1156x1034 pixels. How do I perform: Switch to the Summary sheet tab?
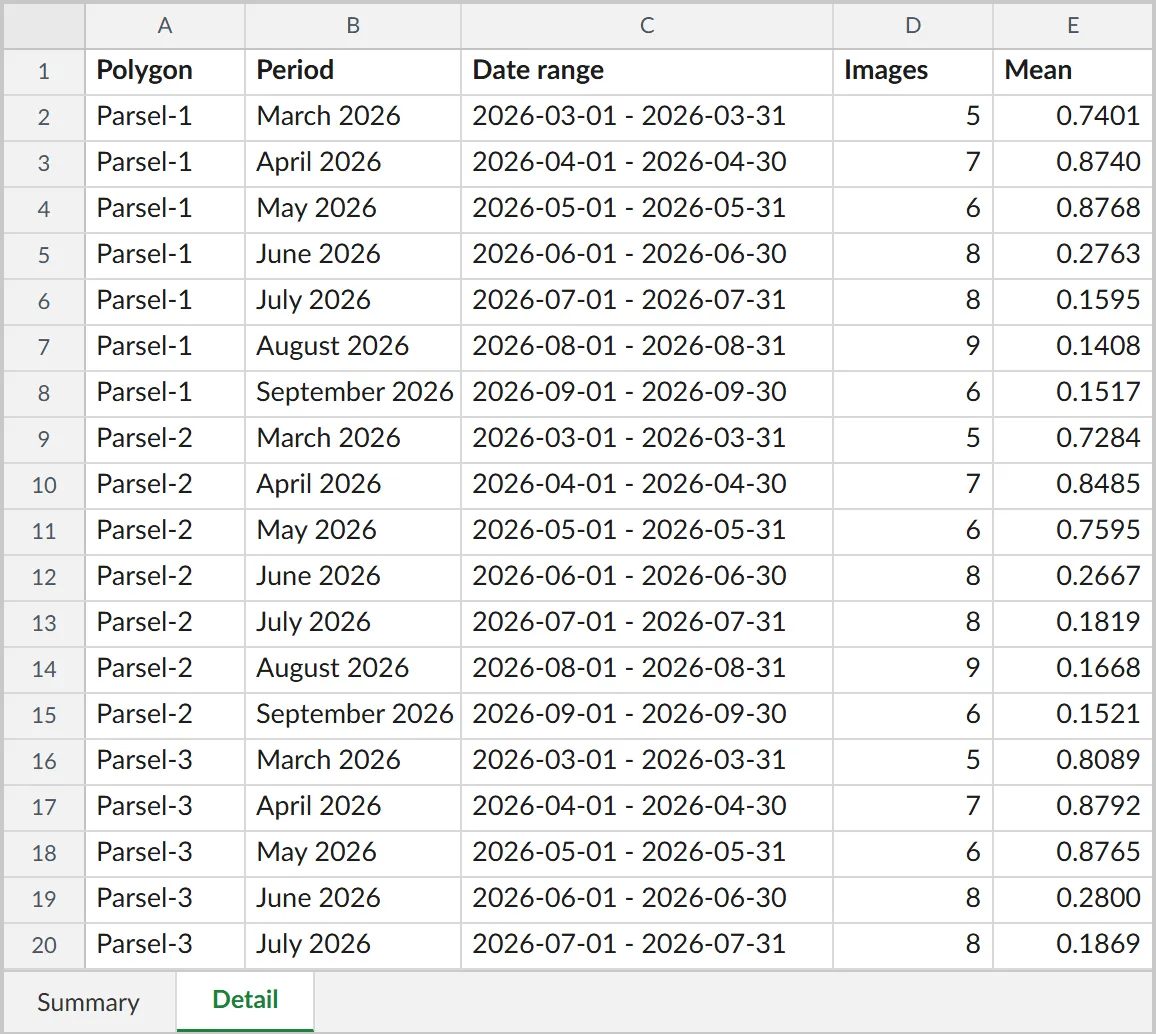(88, 1002)
